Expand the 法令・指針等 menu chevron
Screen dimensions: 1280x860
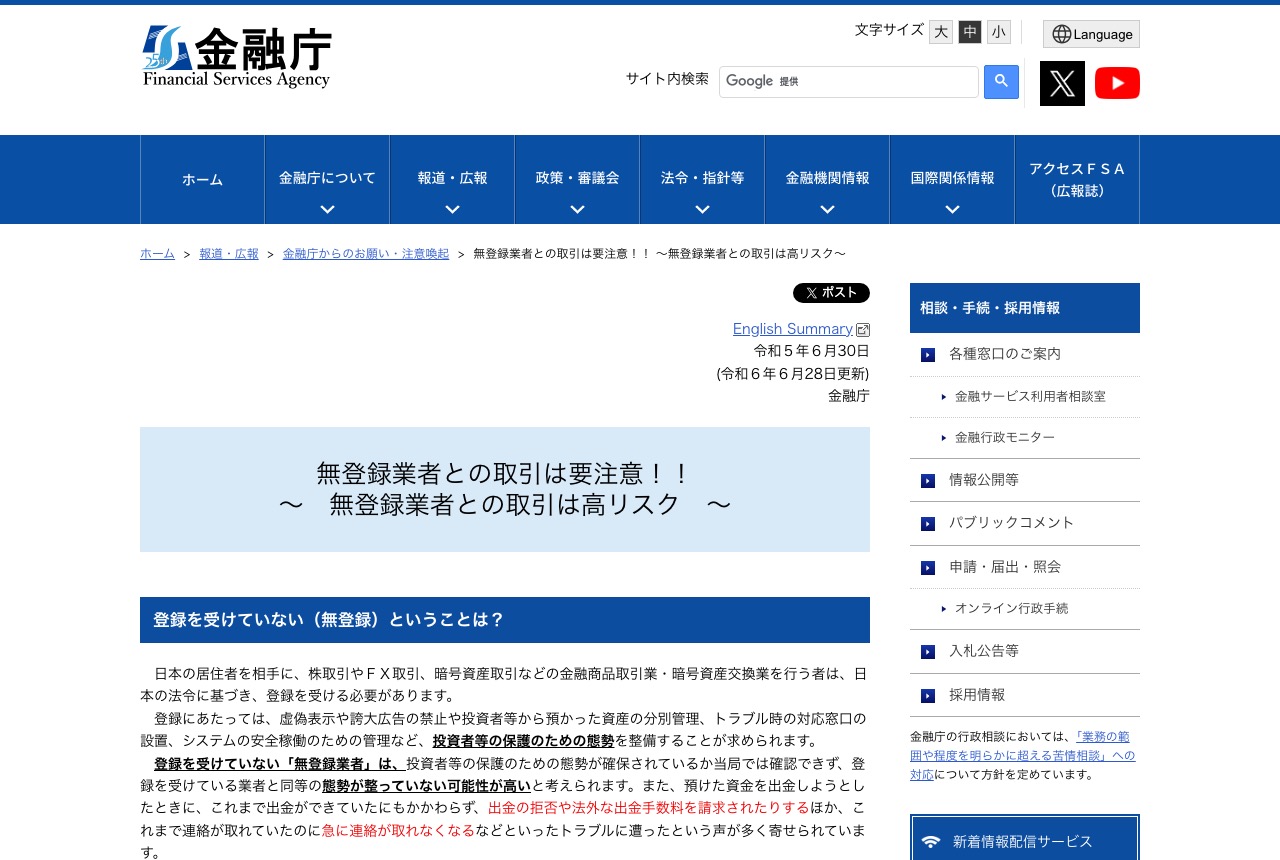pyautogui.click(x=702, y=209)
